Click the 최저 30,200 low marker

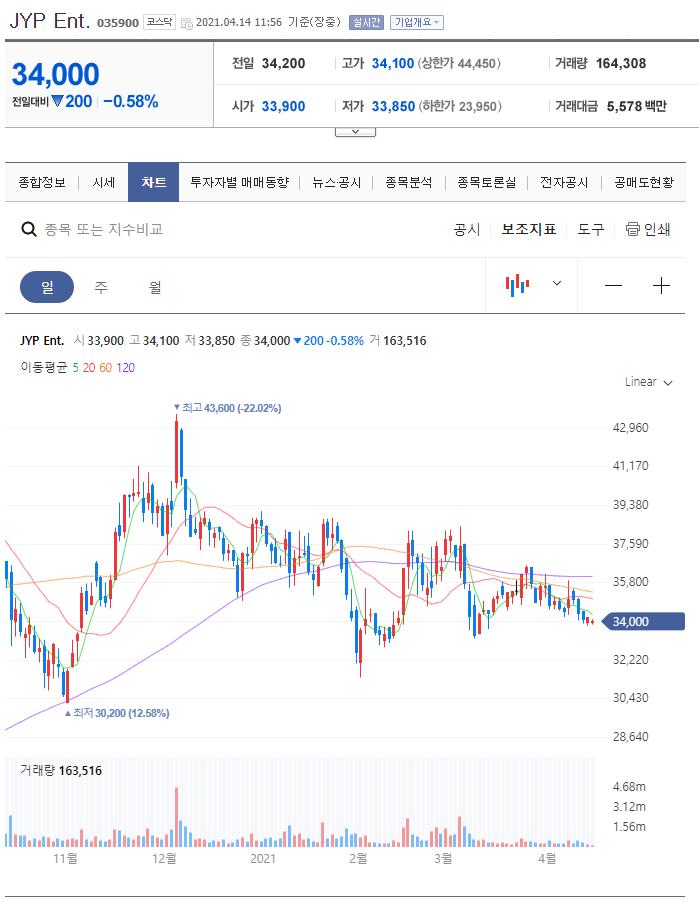pyautogui.click(x=117, y=713)
